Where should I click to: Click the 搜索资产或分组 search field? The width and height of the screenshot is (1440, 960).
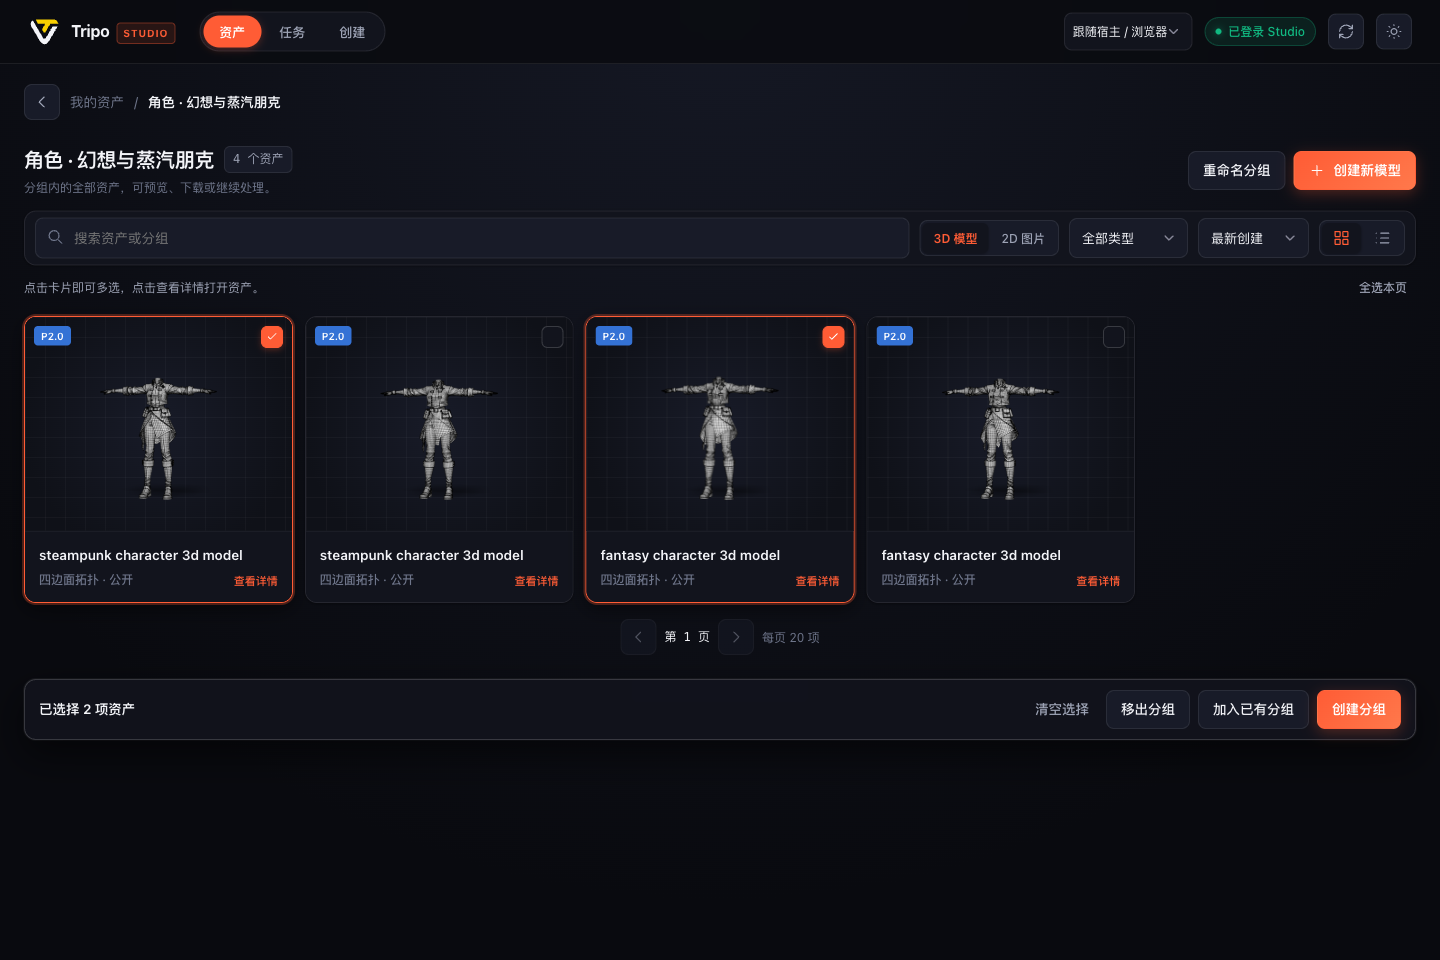472,238
